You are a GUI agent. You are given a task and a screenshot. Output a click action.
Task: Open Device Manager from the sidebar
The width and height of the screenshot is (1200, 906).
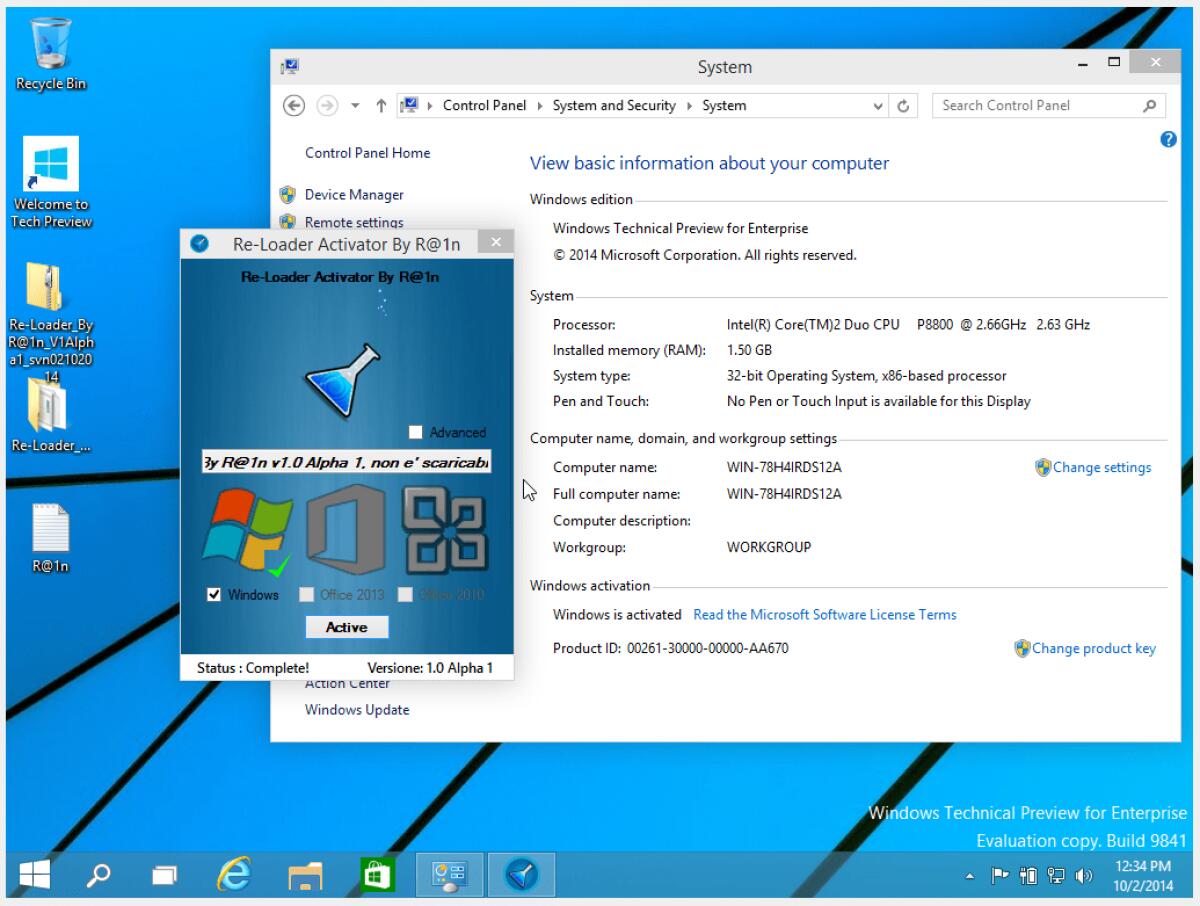354,194
